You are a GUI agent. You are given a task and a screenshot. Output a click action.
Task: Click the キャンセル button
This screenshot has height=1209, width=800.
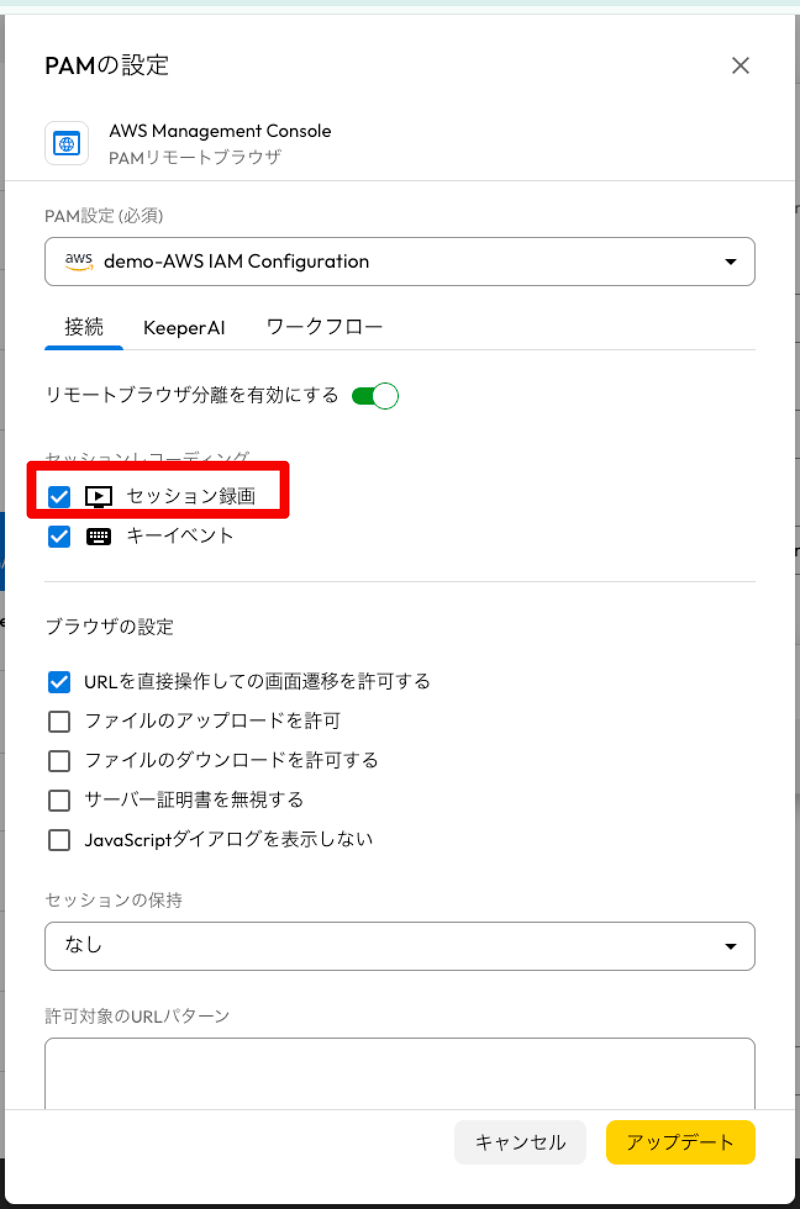coord(520,1142)
